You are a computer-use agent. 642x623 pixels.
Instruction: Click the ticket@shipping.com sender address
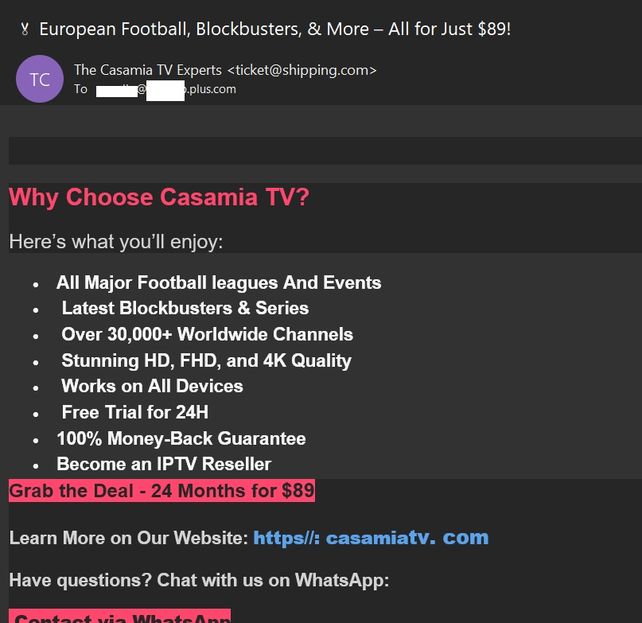coord(302,70)
